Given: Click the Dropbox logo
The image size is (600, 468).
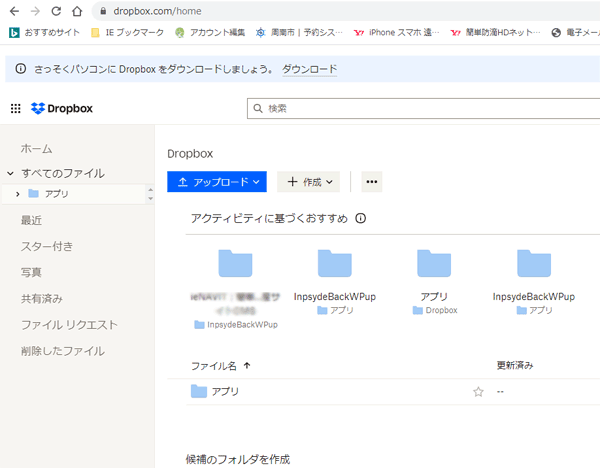Looking at the screenshot, I should tap(62, 109).
